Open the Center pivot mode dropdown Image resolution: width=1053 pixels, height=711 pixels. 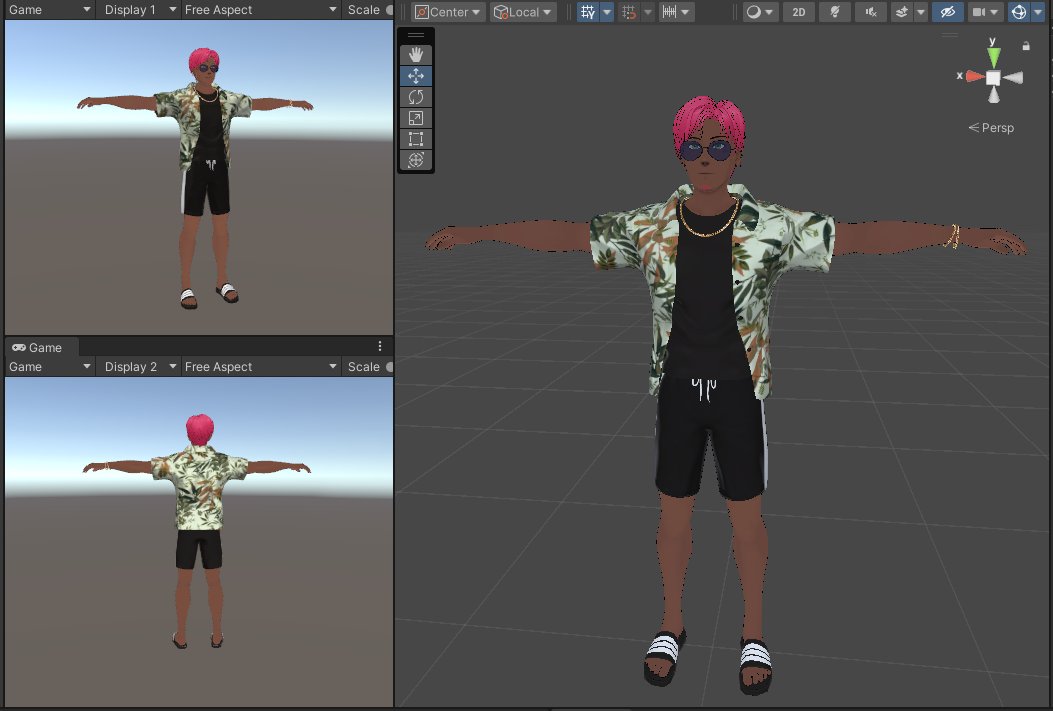click(x=448, y=12)
